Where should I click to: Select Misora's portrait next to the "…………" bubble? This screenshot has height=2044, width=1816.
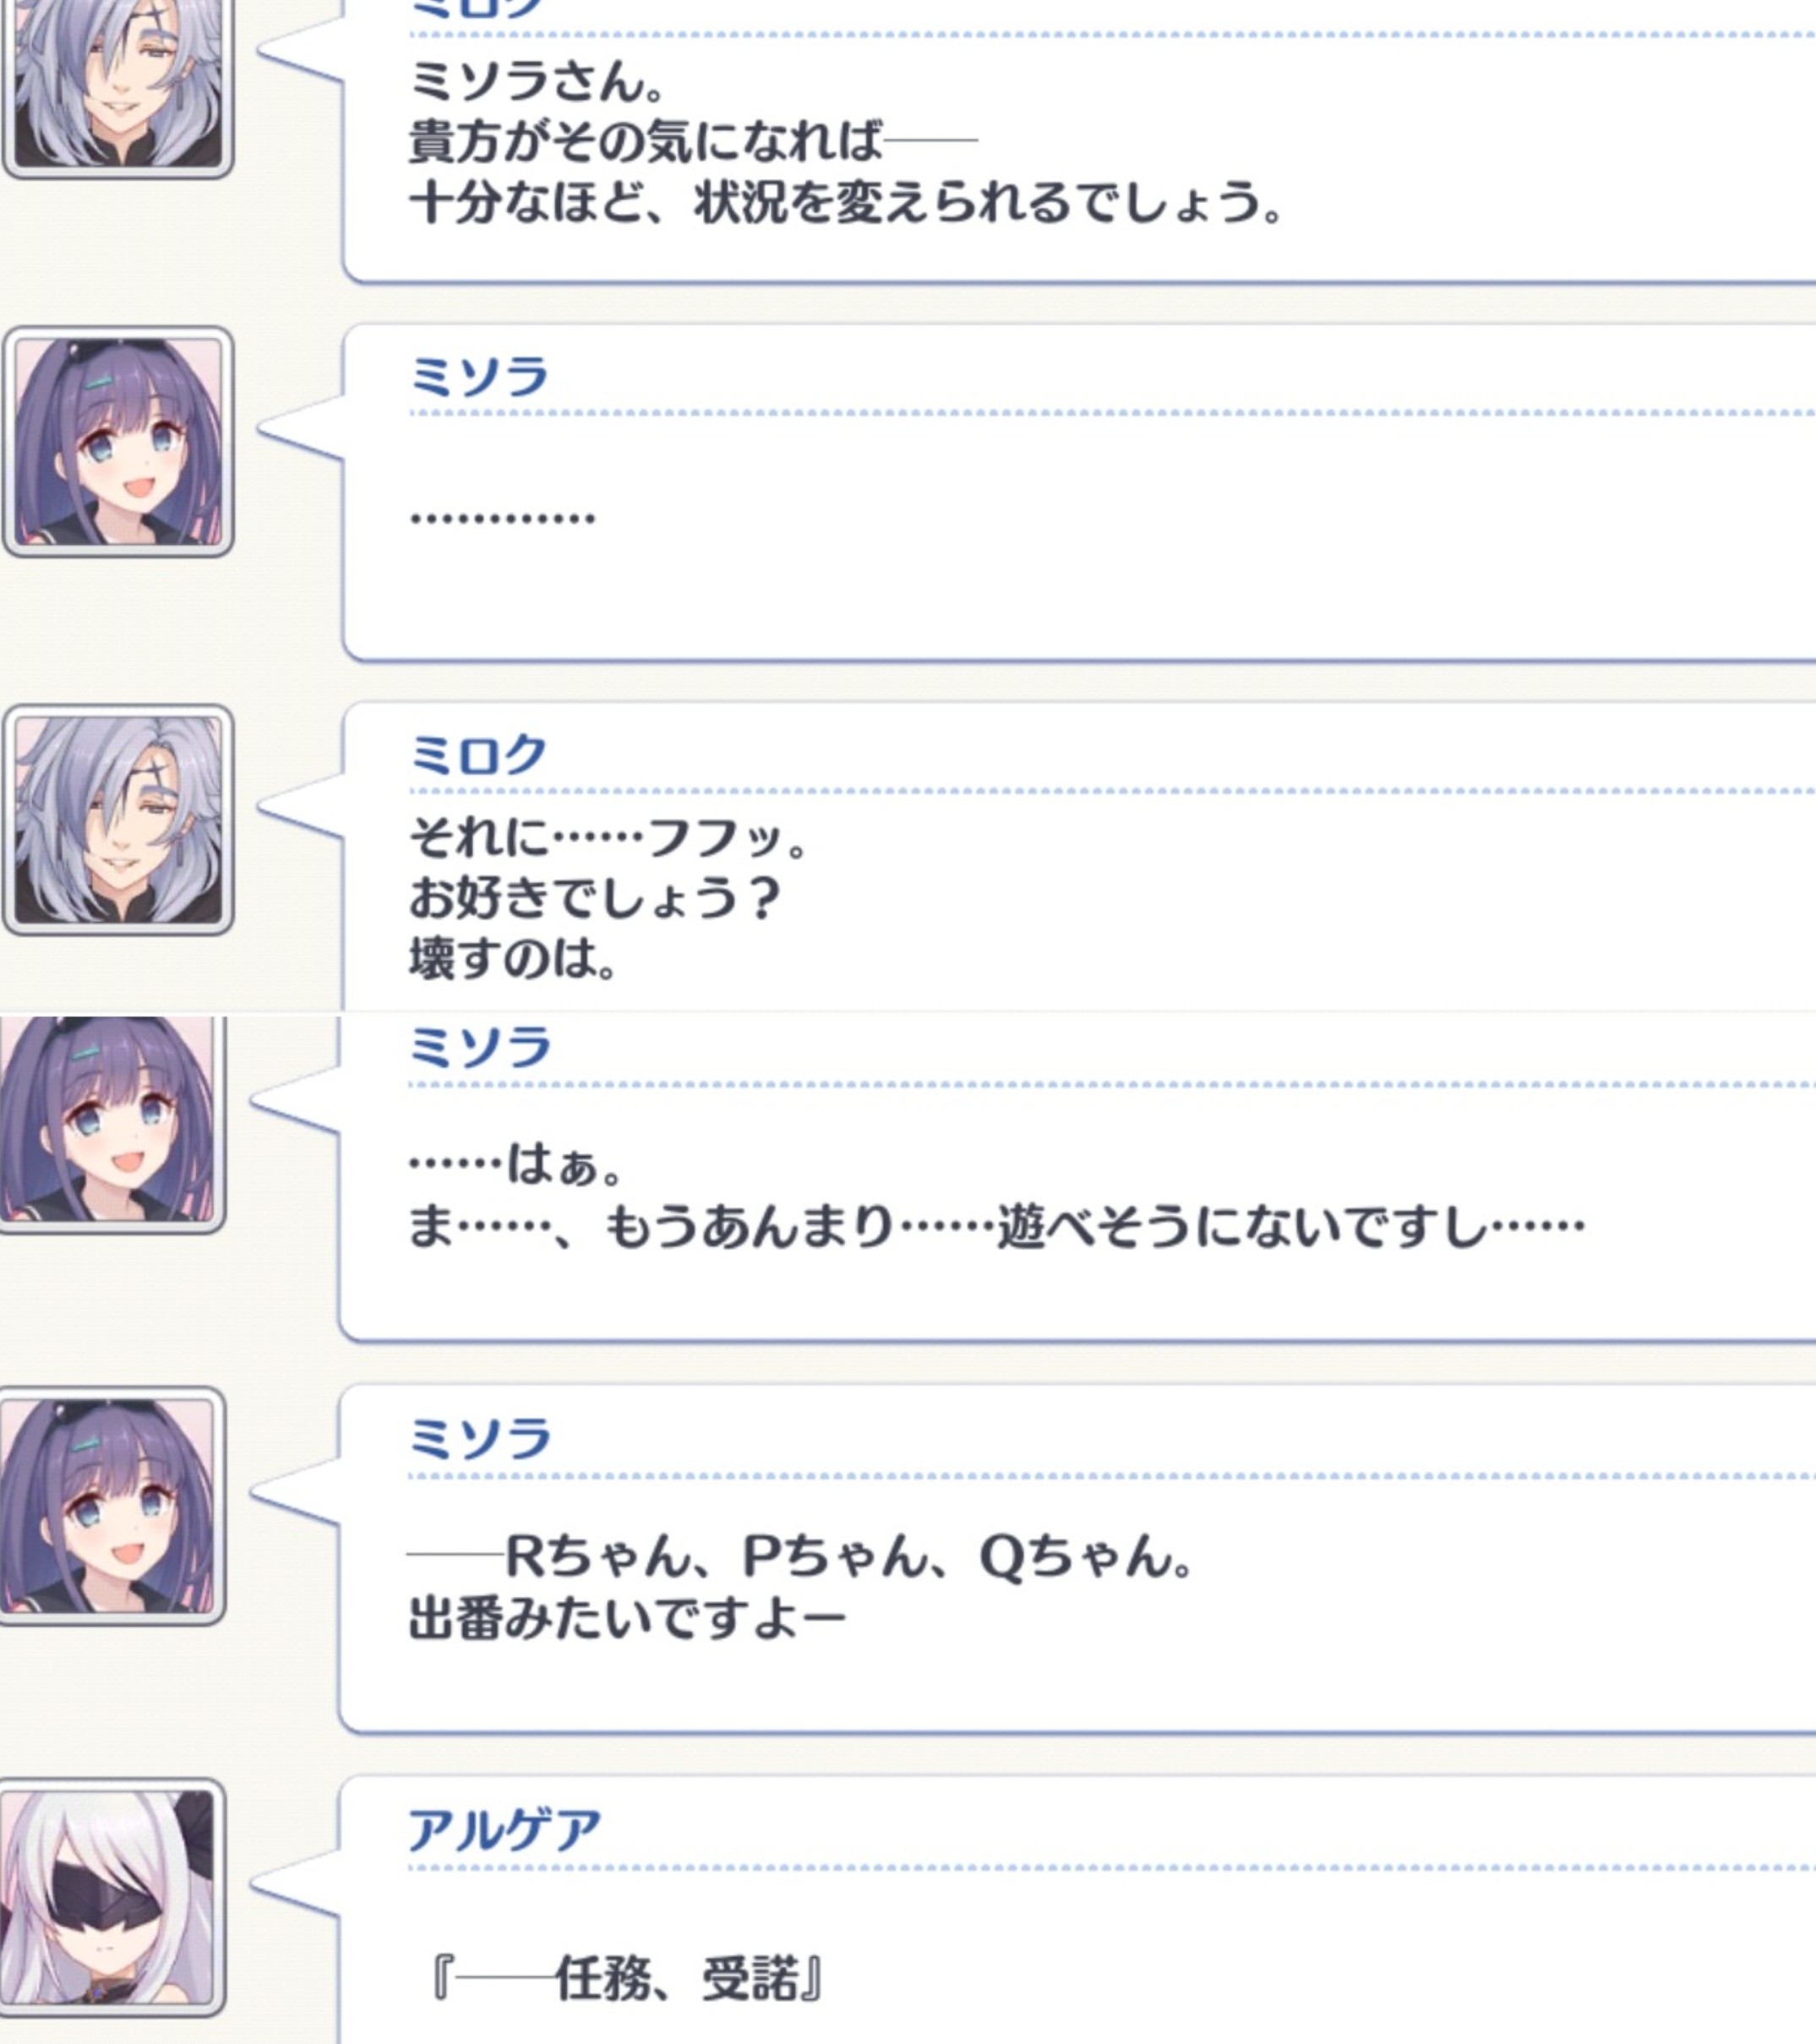coord(118,441)
